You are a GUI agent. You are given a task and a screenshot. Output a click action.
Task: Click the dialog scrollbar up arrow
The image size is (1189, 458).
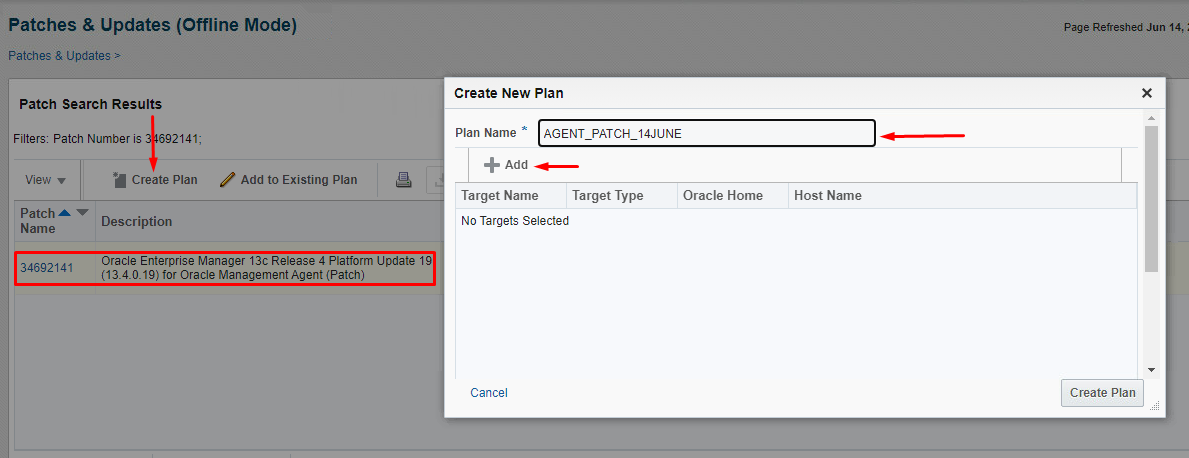(x=1151, y=118)
